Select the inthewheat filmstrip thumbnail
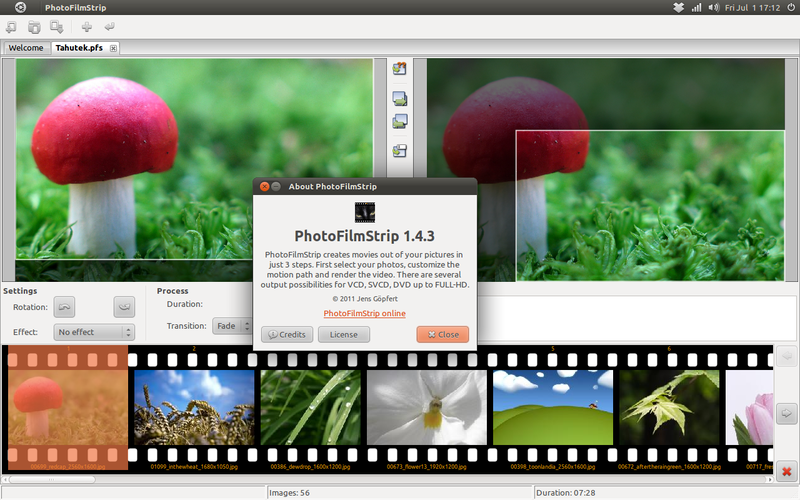Viewport: 800px width, 500px height. point(194,408)
